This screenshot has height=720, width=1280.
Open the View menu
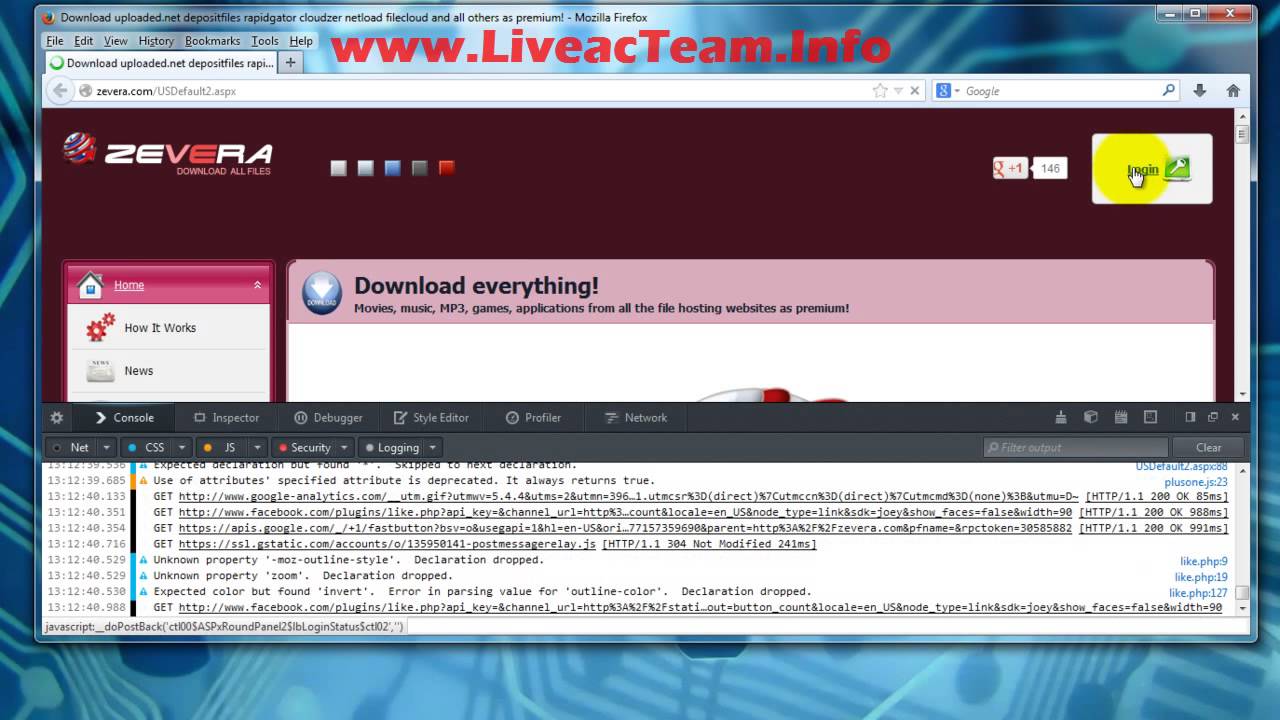(x=116, y=41)
